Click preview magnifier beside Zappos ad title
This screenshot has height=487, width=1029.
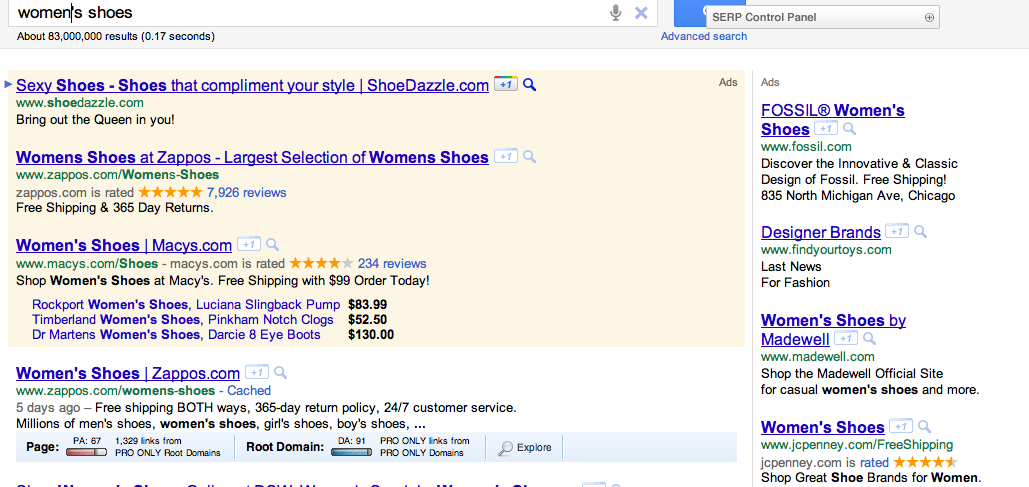530,157
